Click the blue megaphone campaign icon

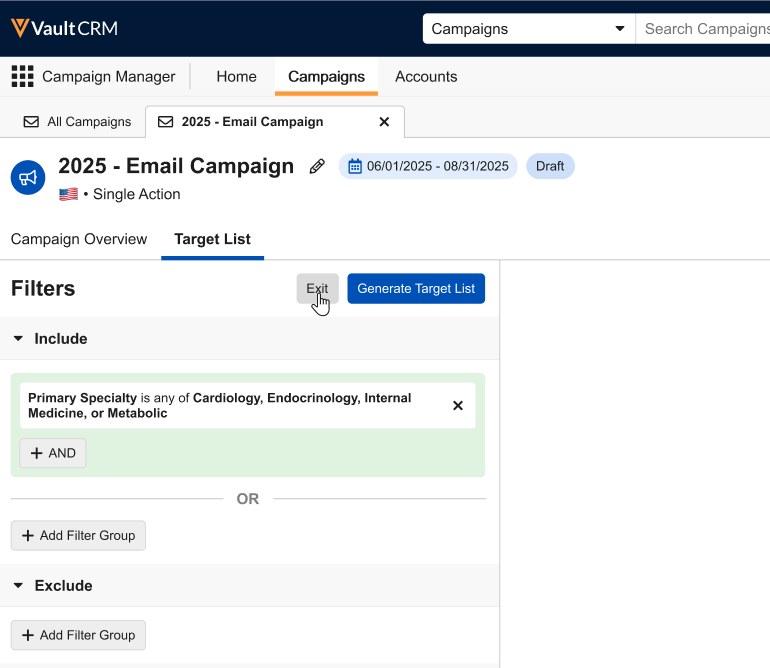[28, 178]
